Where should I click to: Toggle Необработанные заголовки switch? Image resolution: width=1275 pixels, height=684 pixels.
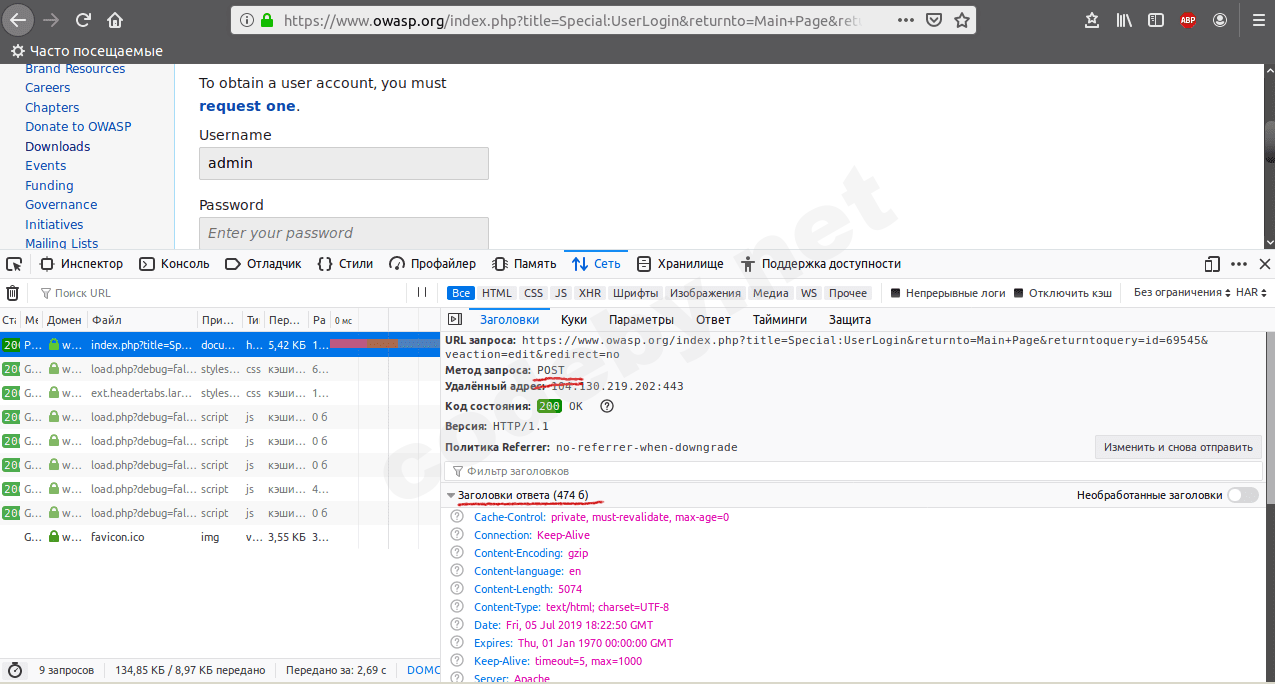(x=1242, y=495)
